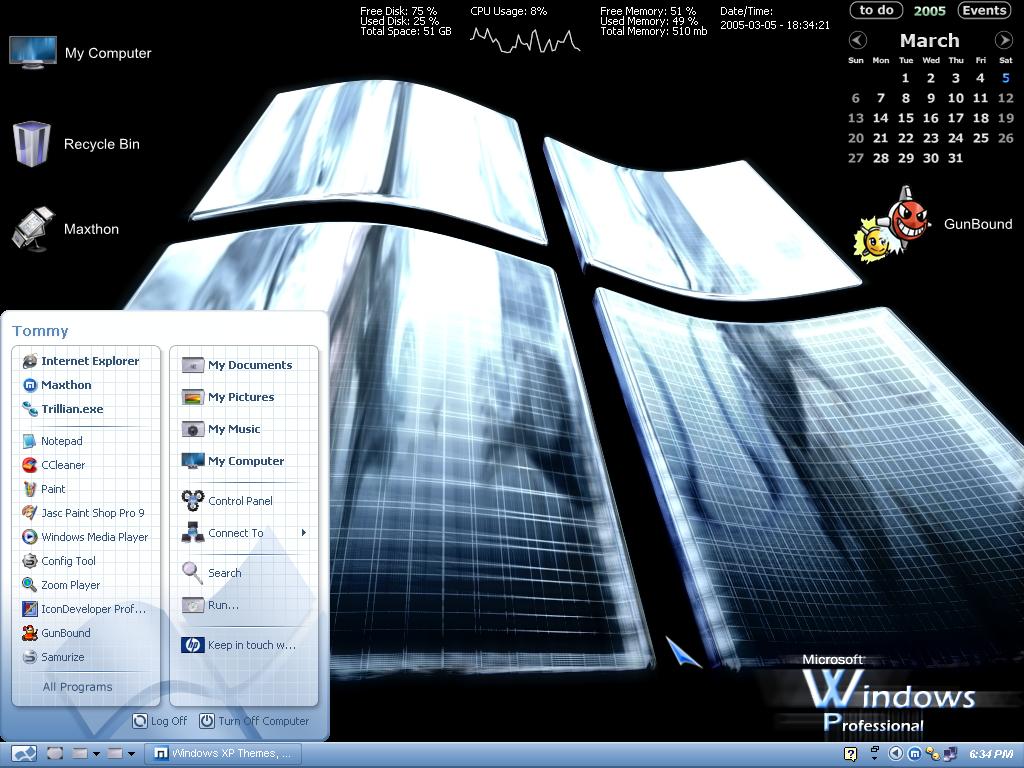1024x768 pixels.
Task: Click the help question mark tray icon
Action: click(850, 754)
